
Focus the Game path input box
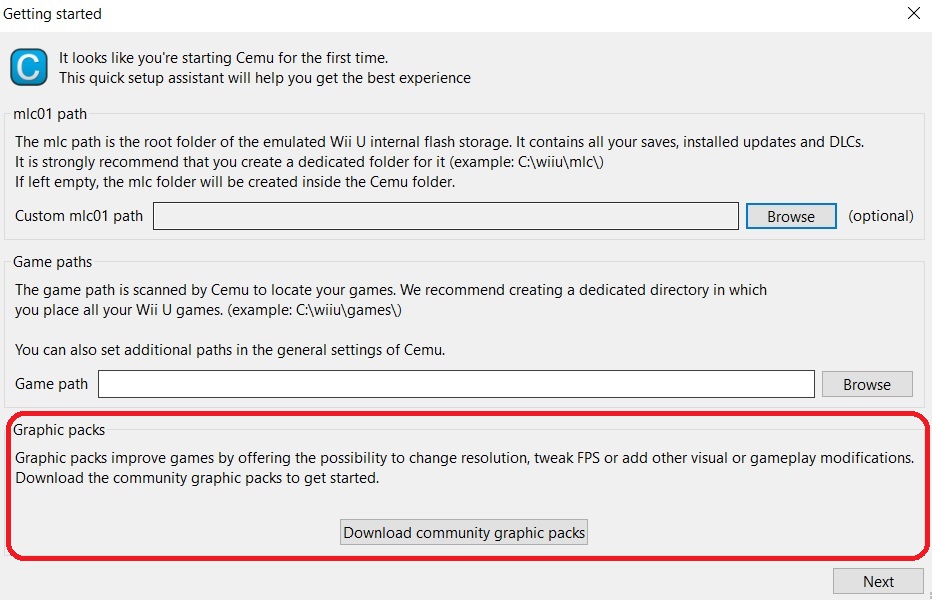click(x=456, y=384)
